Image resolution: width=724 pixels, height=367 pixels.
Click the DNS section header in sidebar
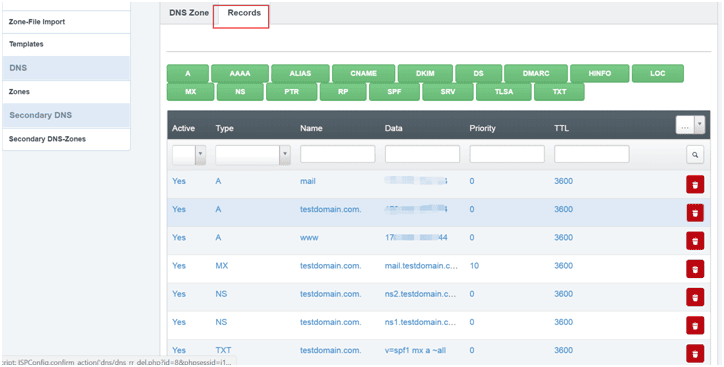pyautogui.click(x=66, y=68)
